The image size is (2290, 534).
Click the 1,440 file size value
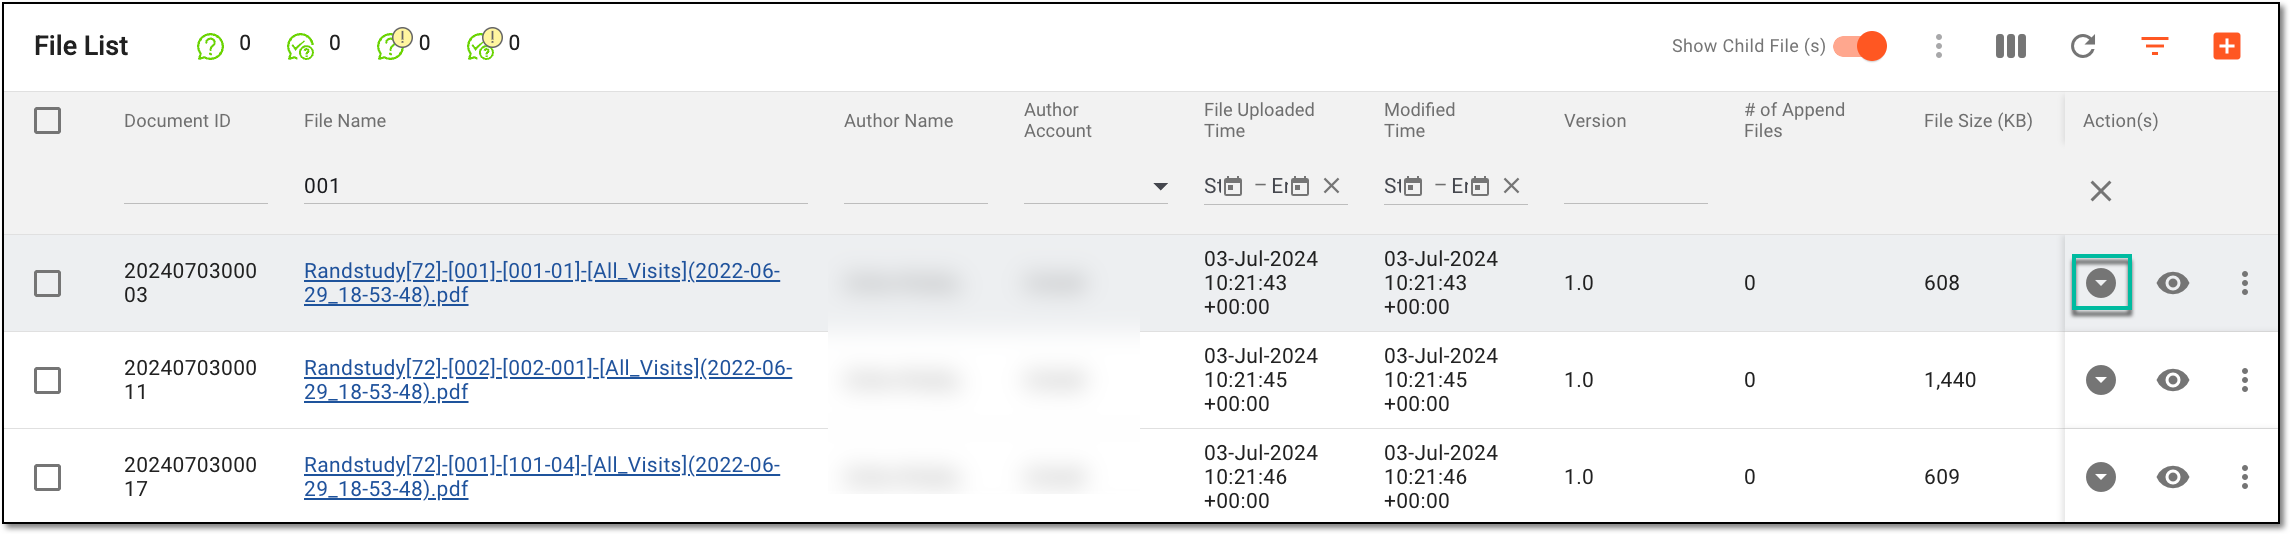pos(1950,380)
